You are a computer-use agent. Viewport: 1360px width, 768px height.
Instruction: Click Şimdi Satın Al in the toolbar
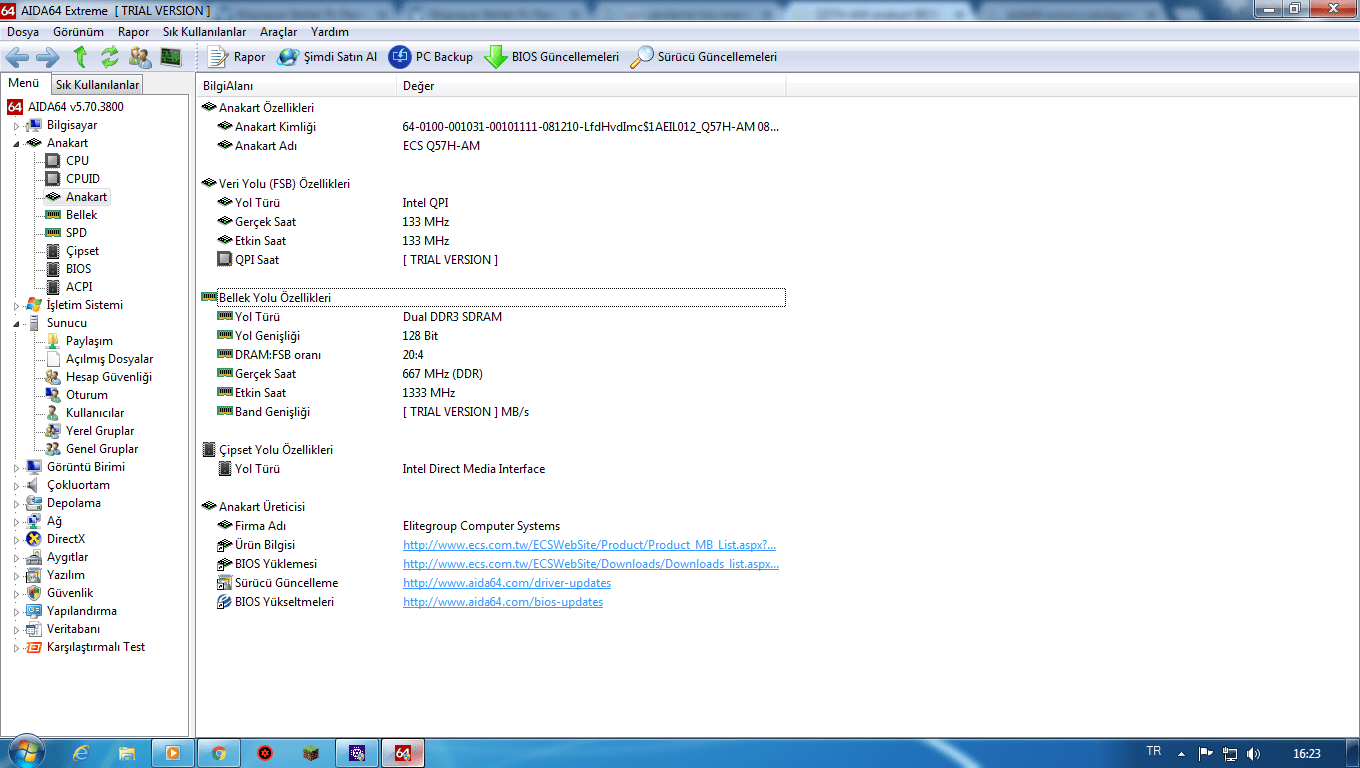tap(327, 57)
